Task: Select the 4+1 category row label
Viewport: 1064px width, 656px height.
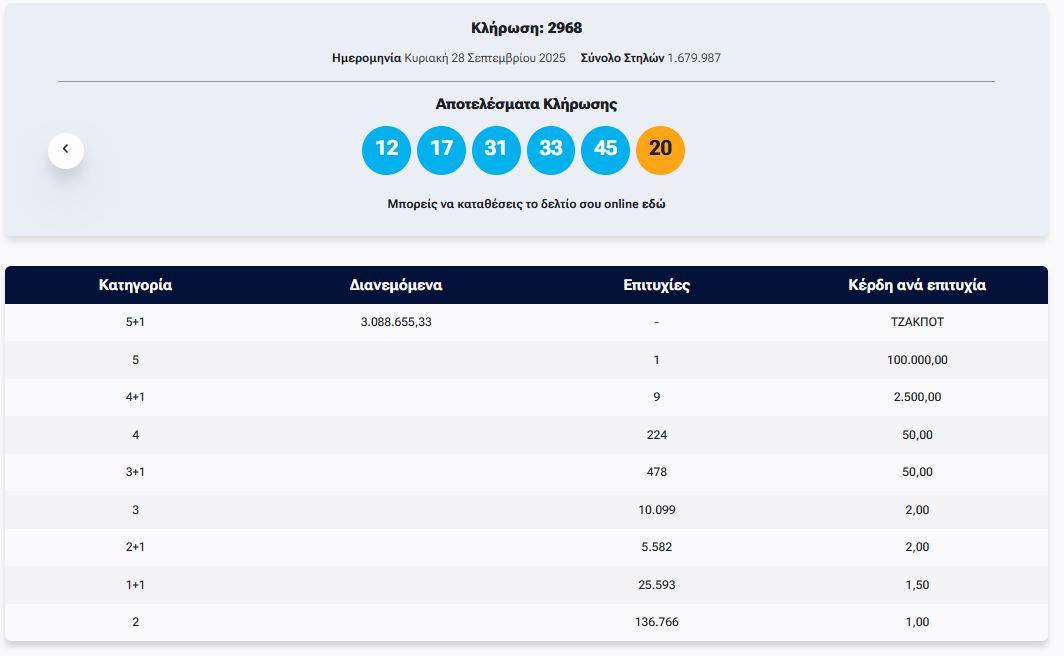Action: [135, 397]
